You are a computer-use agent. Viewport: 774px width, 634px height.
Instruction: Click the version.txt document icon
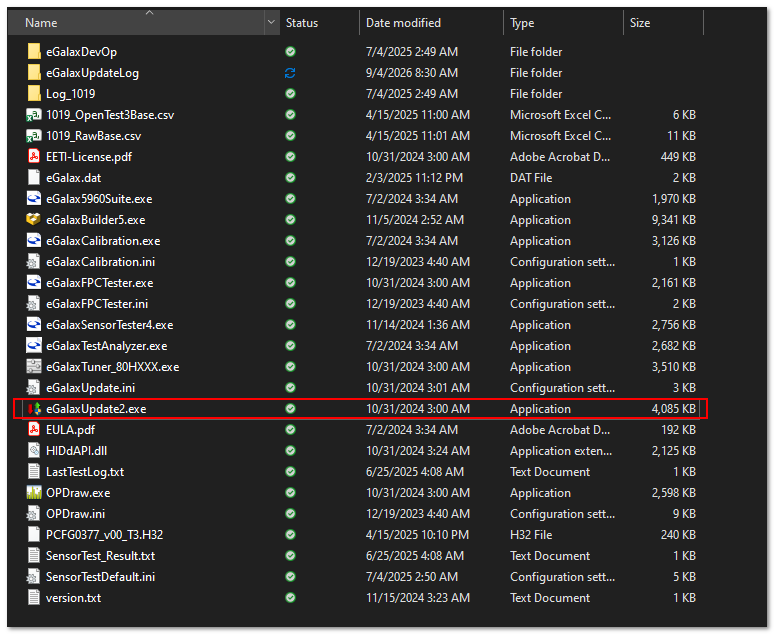coord(34,597)
